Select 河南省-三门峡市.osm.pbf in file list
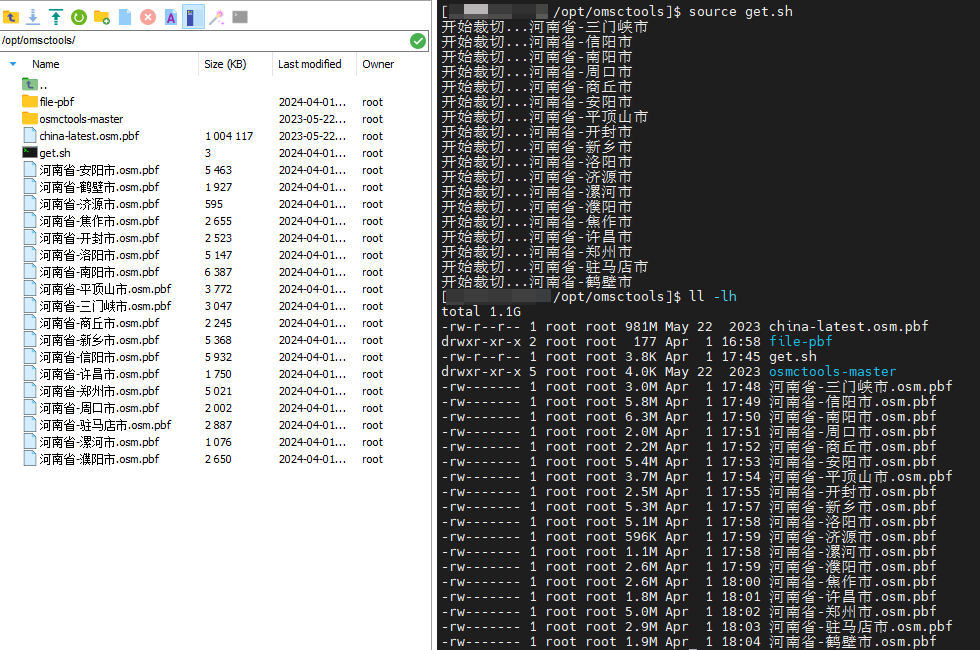Viewport: 980px width, 650px height. point(105,306)
